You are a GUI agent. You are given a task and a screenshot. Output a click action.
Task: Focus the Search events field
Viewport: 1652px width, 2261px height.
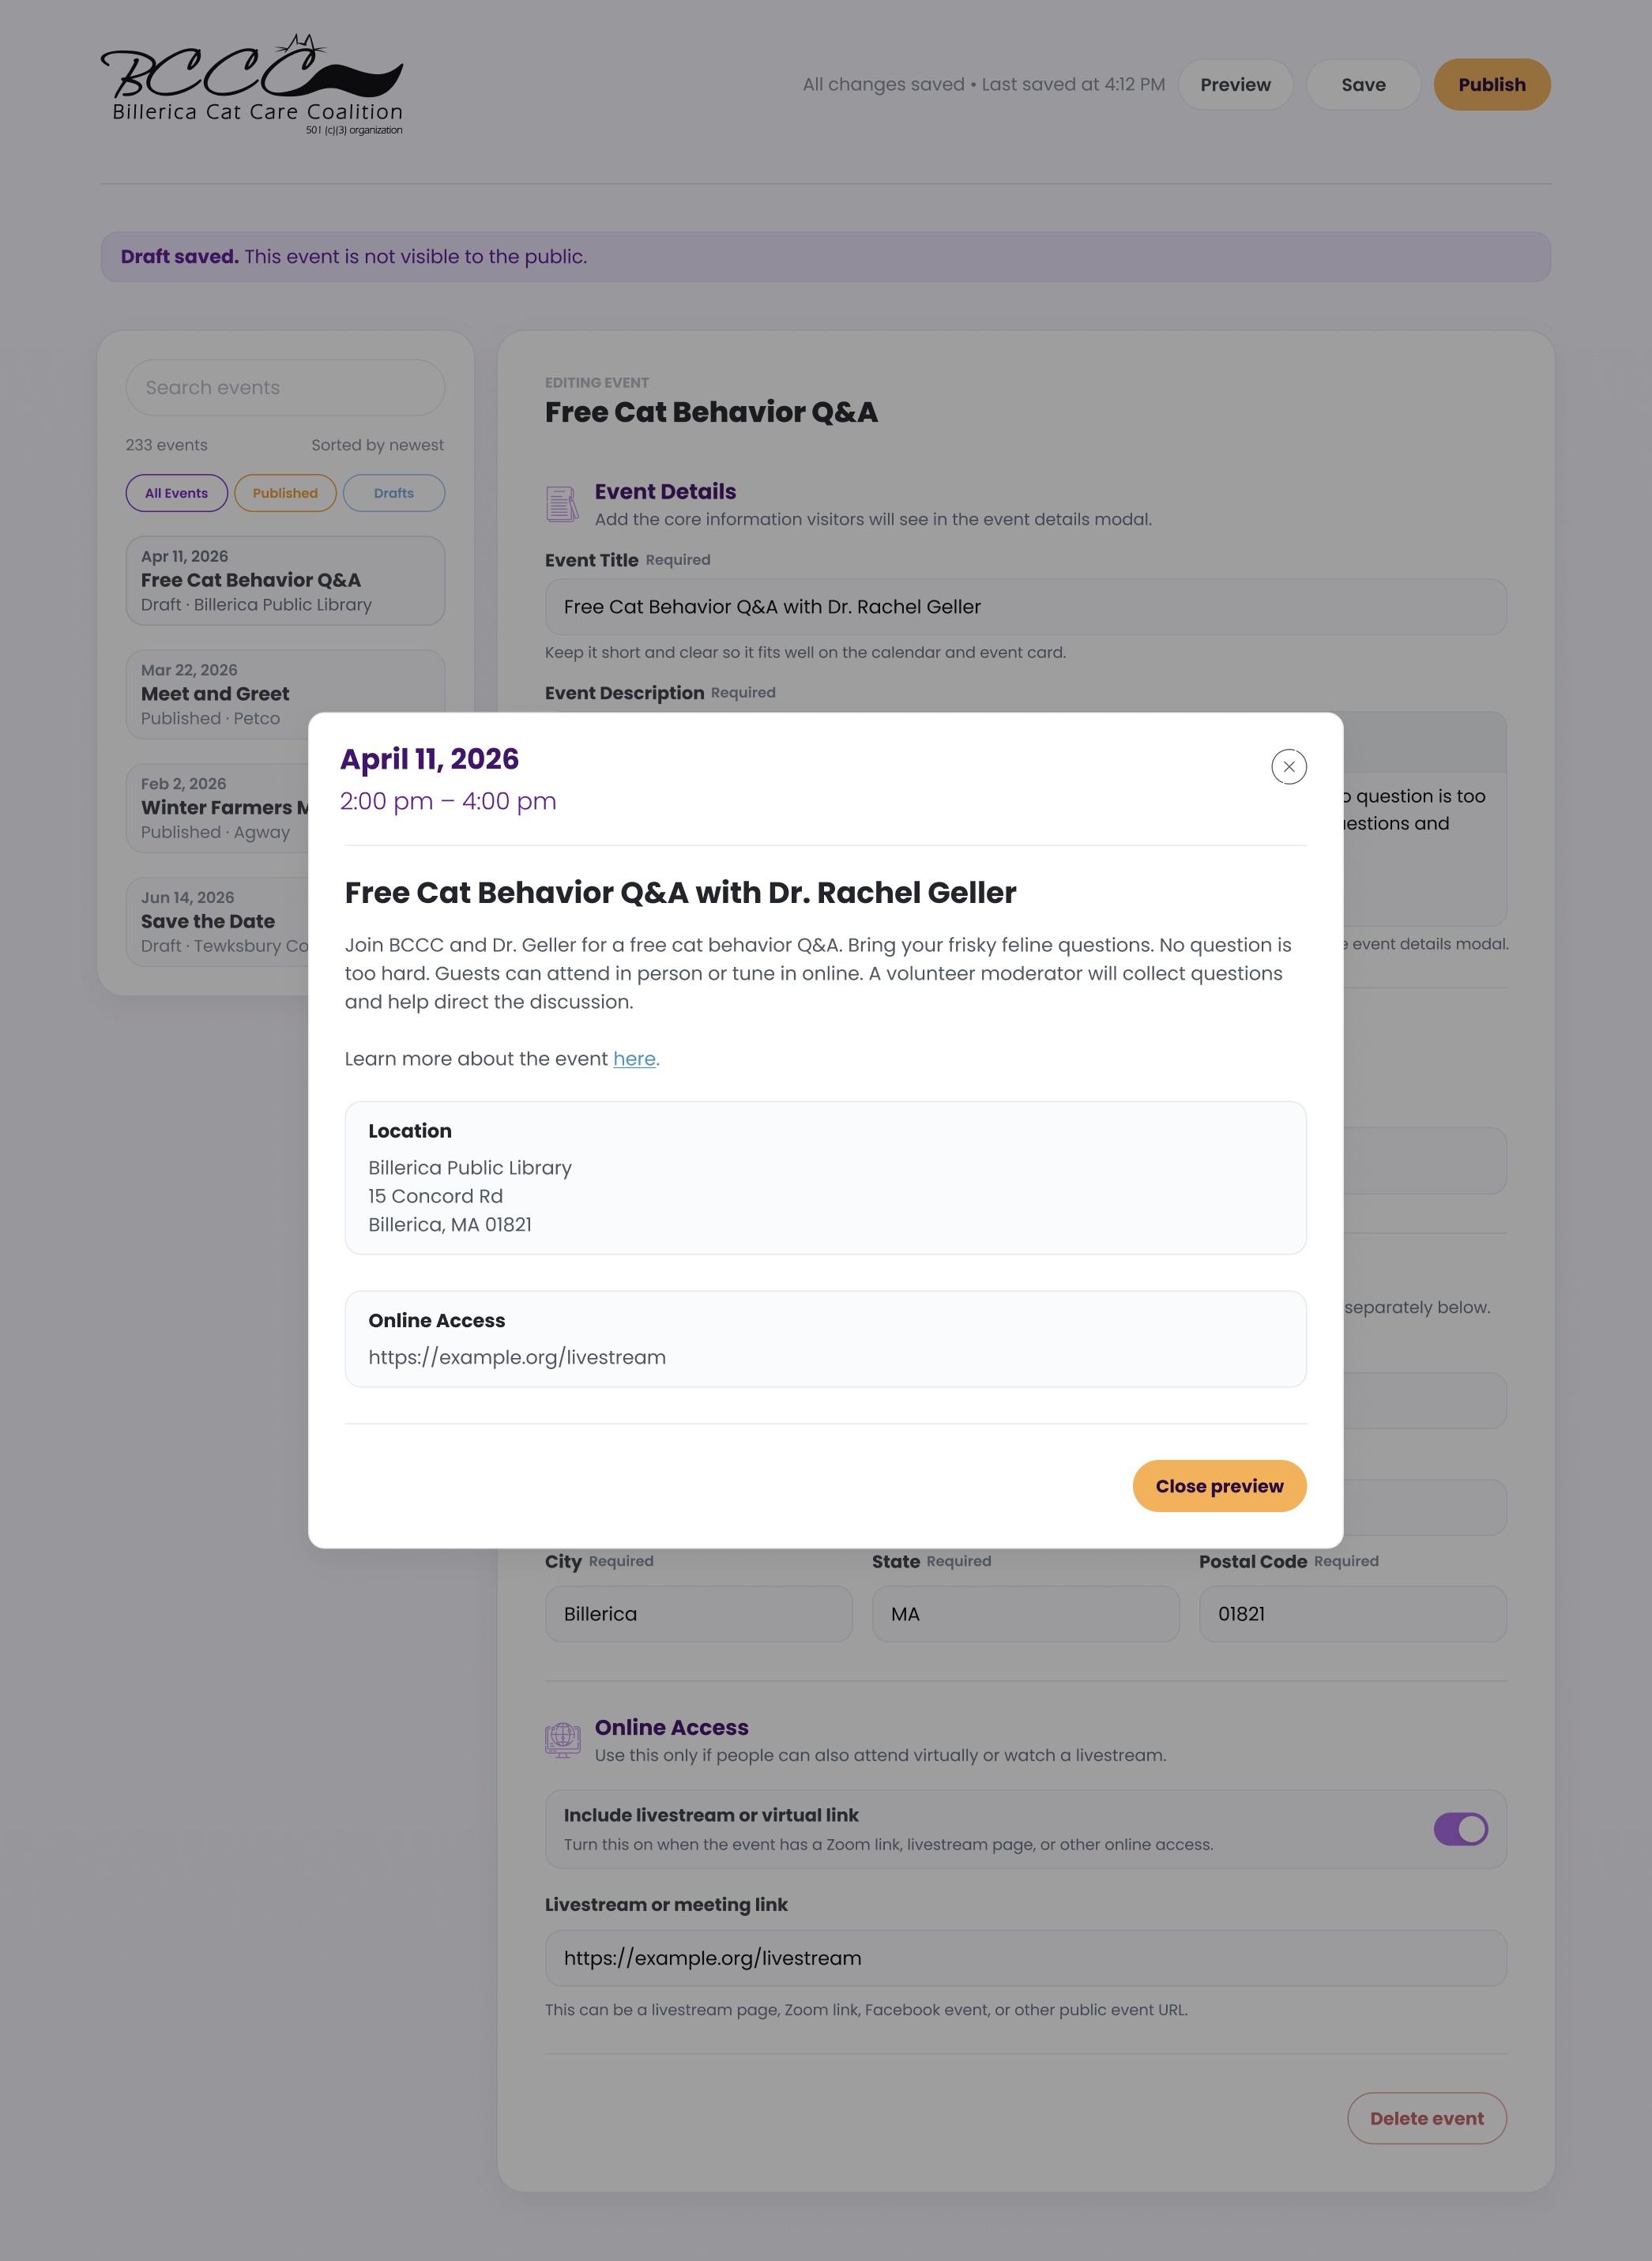[x=285, y=388]
